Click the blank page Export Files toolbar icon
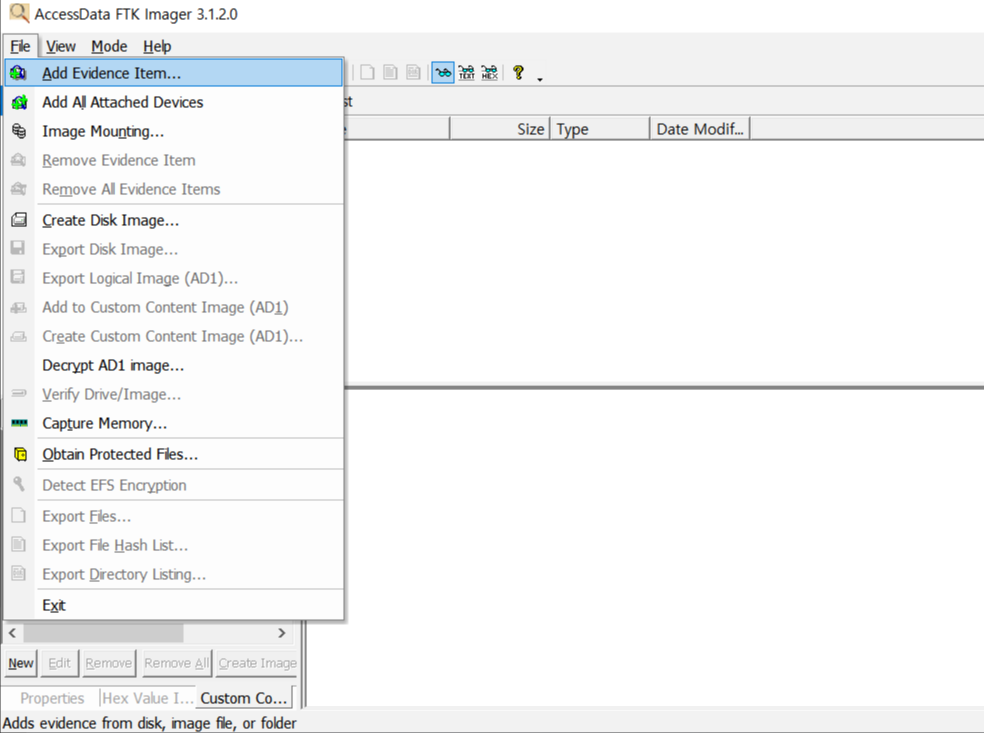 point(368,72)
